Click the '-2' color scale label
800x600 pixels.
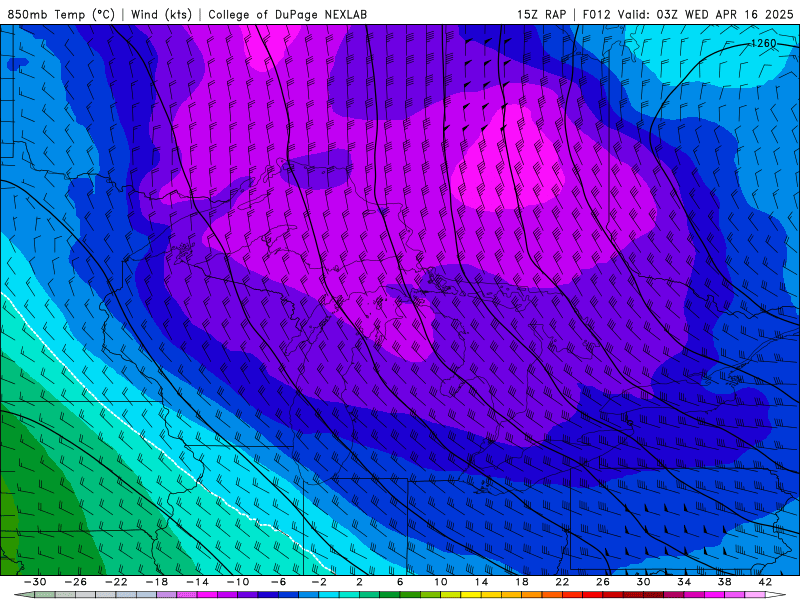click(x=319, y=582)
